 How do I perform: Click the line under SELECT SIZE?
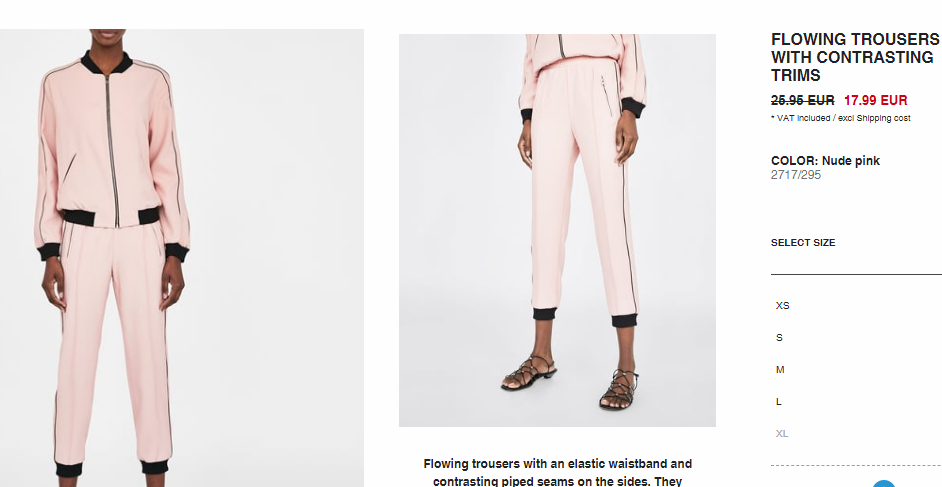[856, 274]
